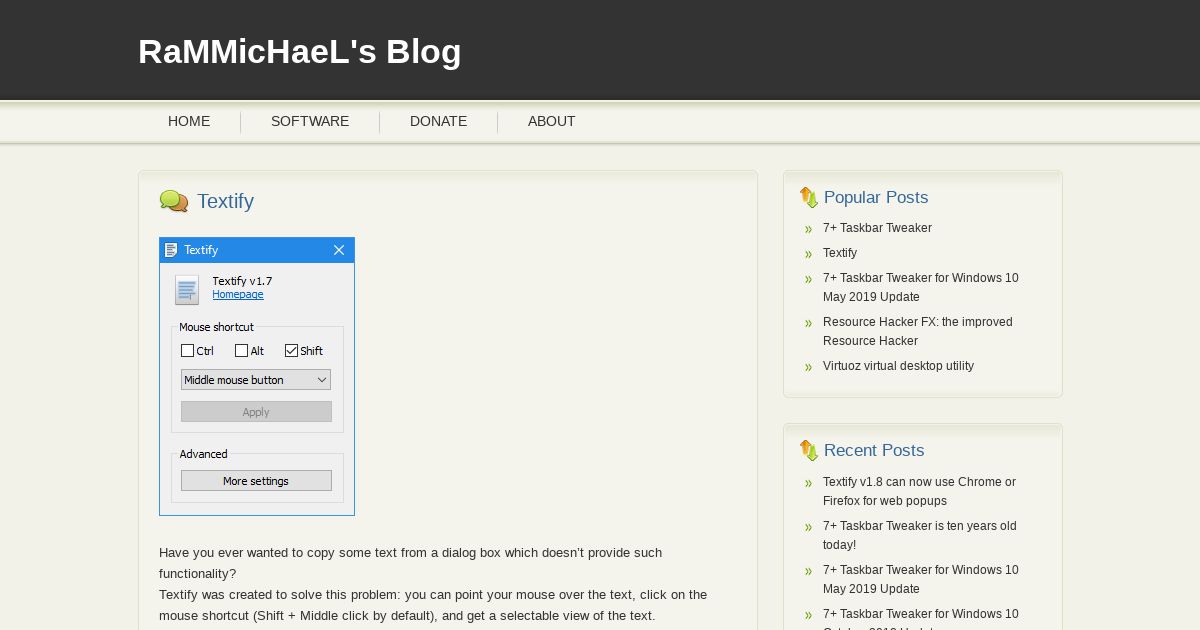Click bullet arrow beside Textify v1.8 recent post
The width and height of the screenshot is (1200, 630).
point(808,483)
